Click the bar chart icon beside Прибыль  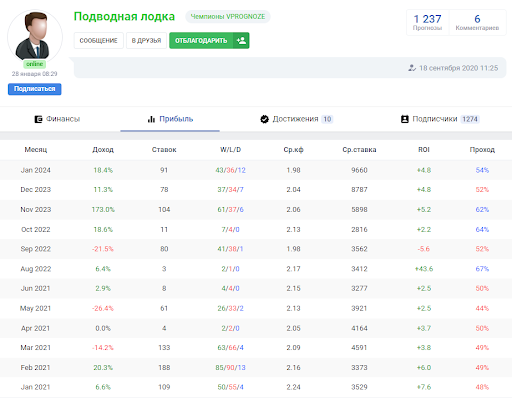tap(151, 119)
